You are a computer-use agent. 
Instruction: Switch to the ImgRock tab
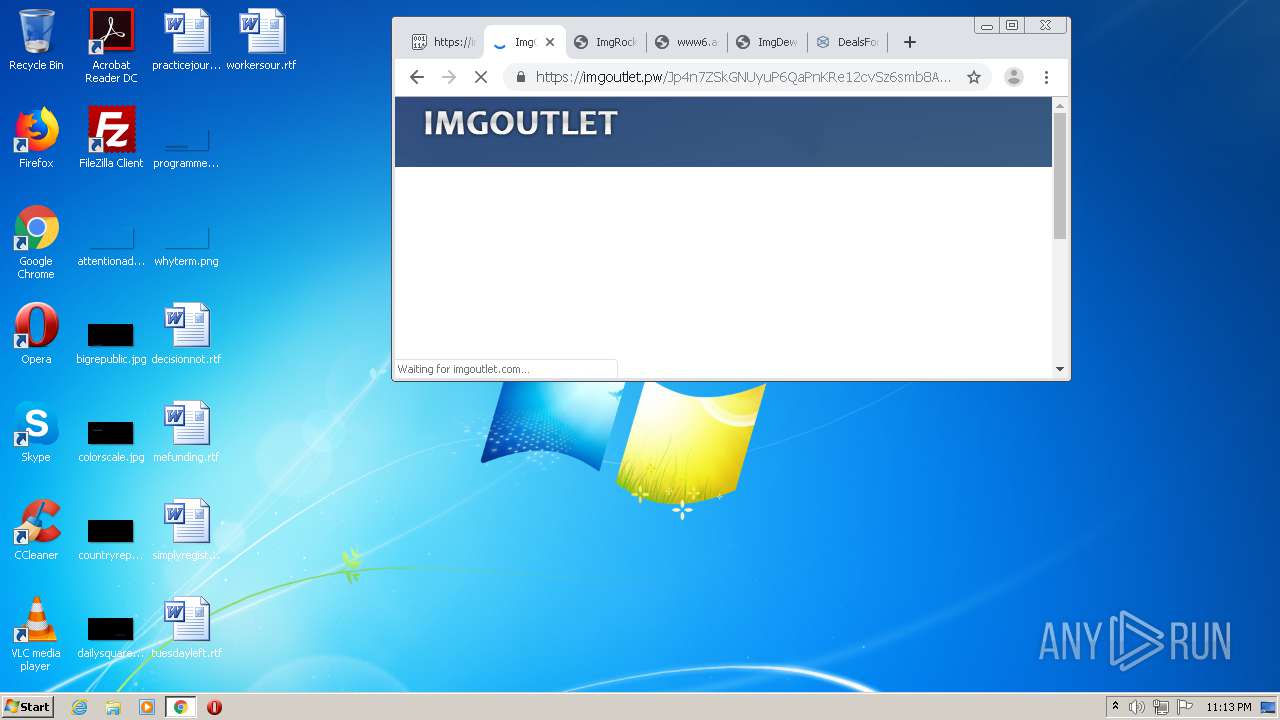click(605, 42)
